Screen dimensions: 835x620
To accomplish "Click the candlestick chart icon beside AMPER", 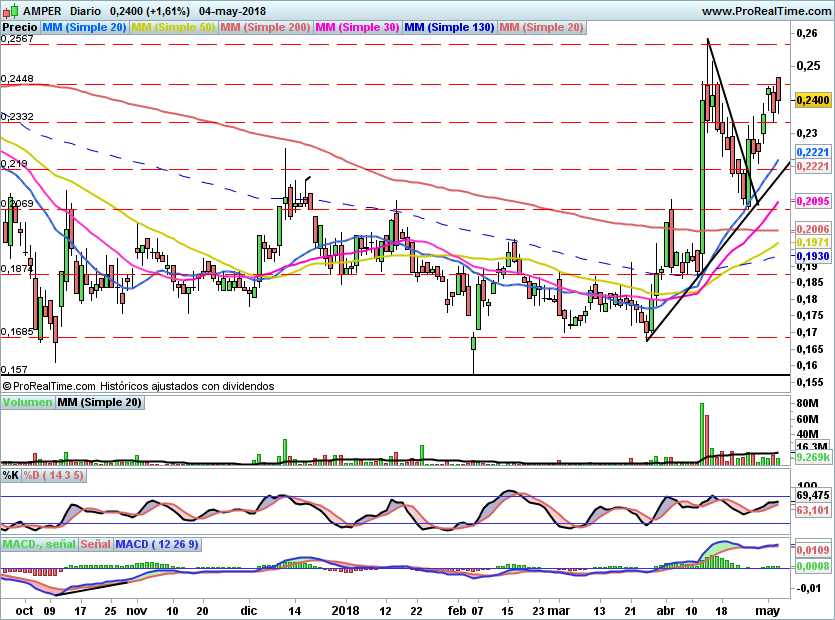I will [x=10, y=10].
